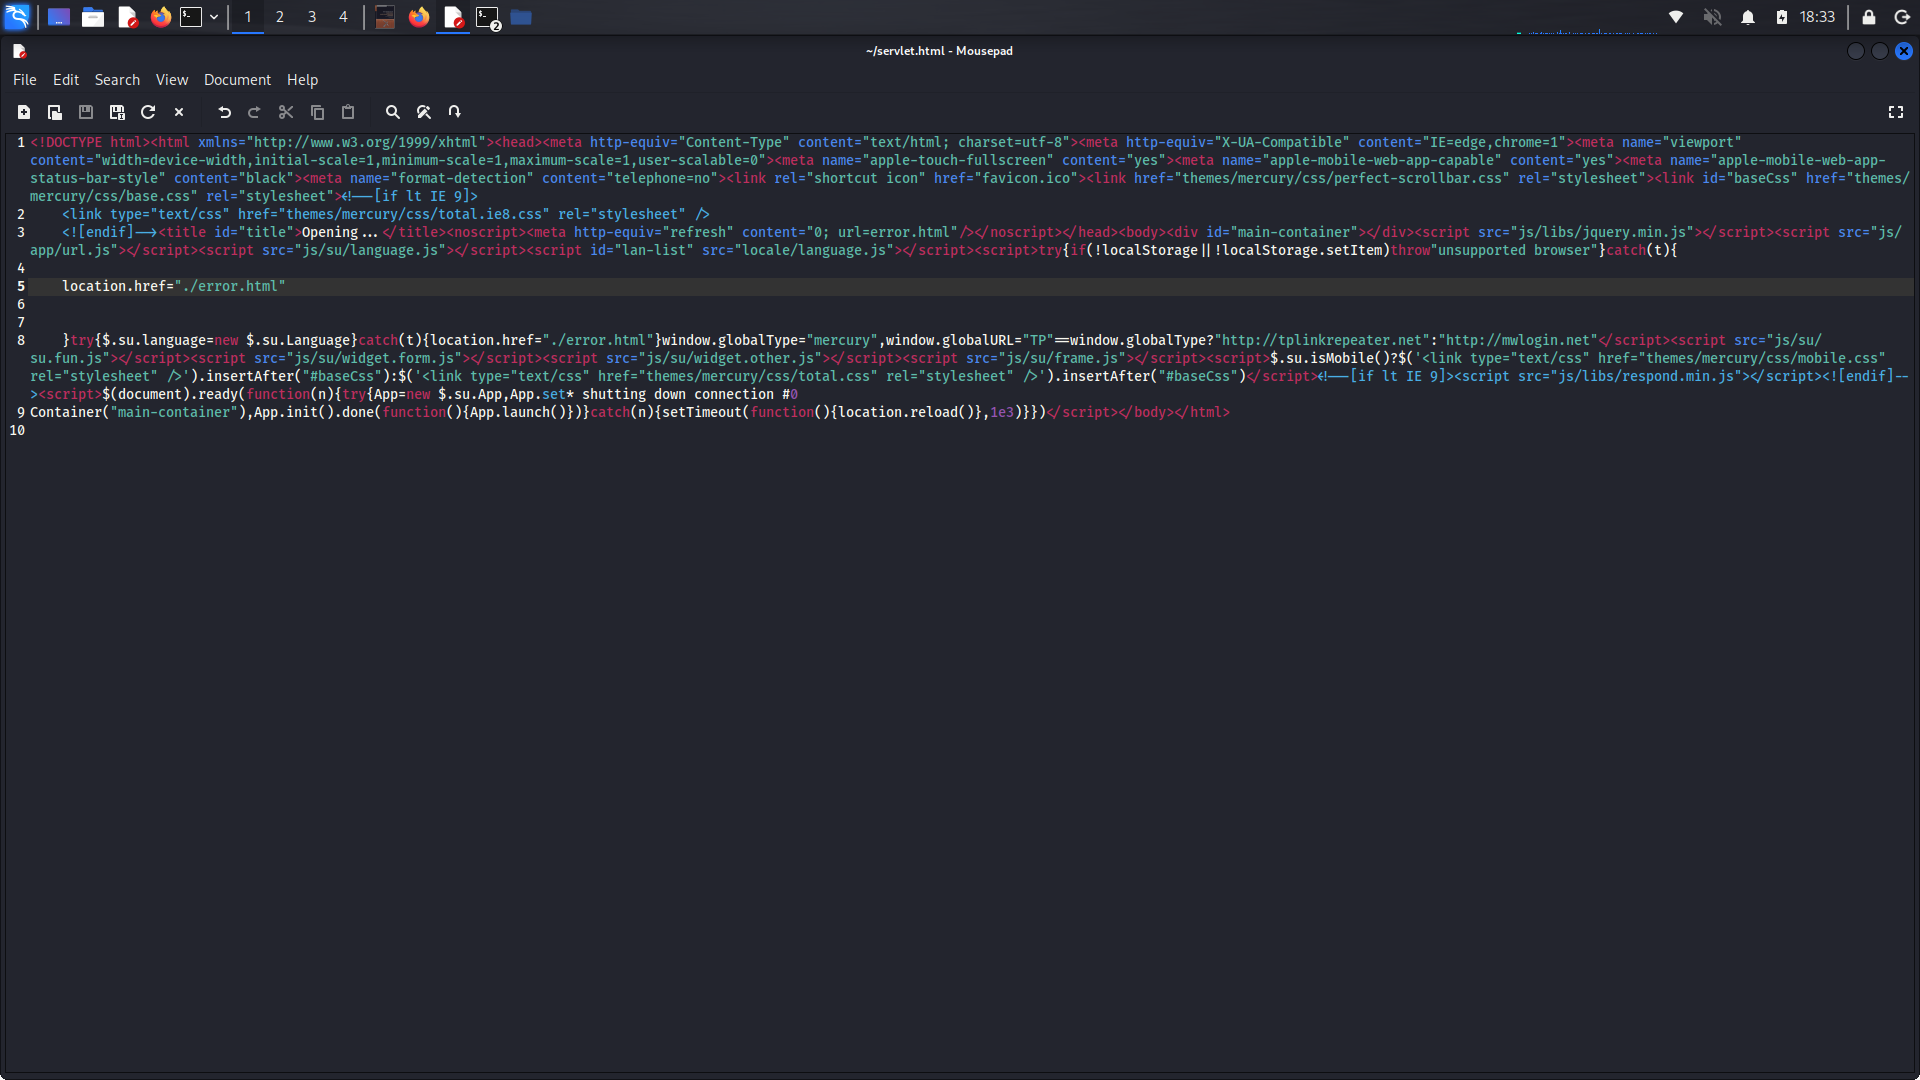Launch Firefox from panel launcher
1920x1080 pixels.
pyautogui.click(x=160, y=17)
